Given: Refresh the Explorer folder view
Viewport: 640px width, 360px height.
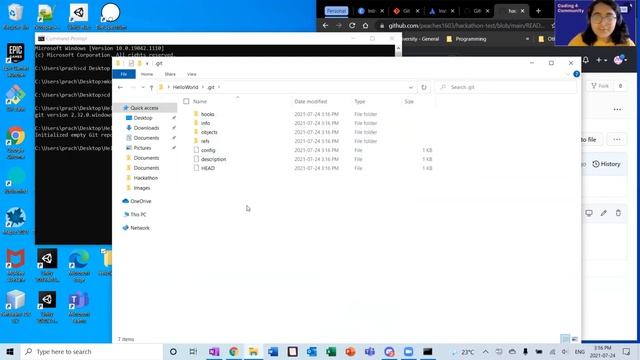Looking at the screenshot, I should 424,87.
